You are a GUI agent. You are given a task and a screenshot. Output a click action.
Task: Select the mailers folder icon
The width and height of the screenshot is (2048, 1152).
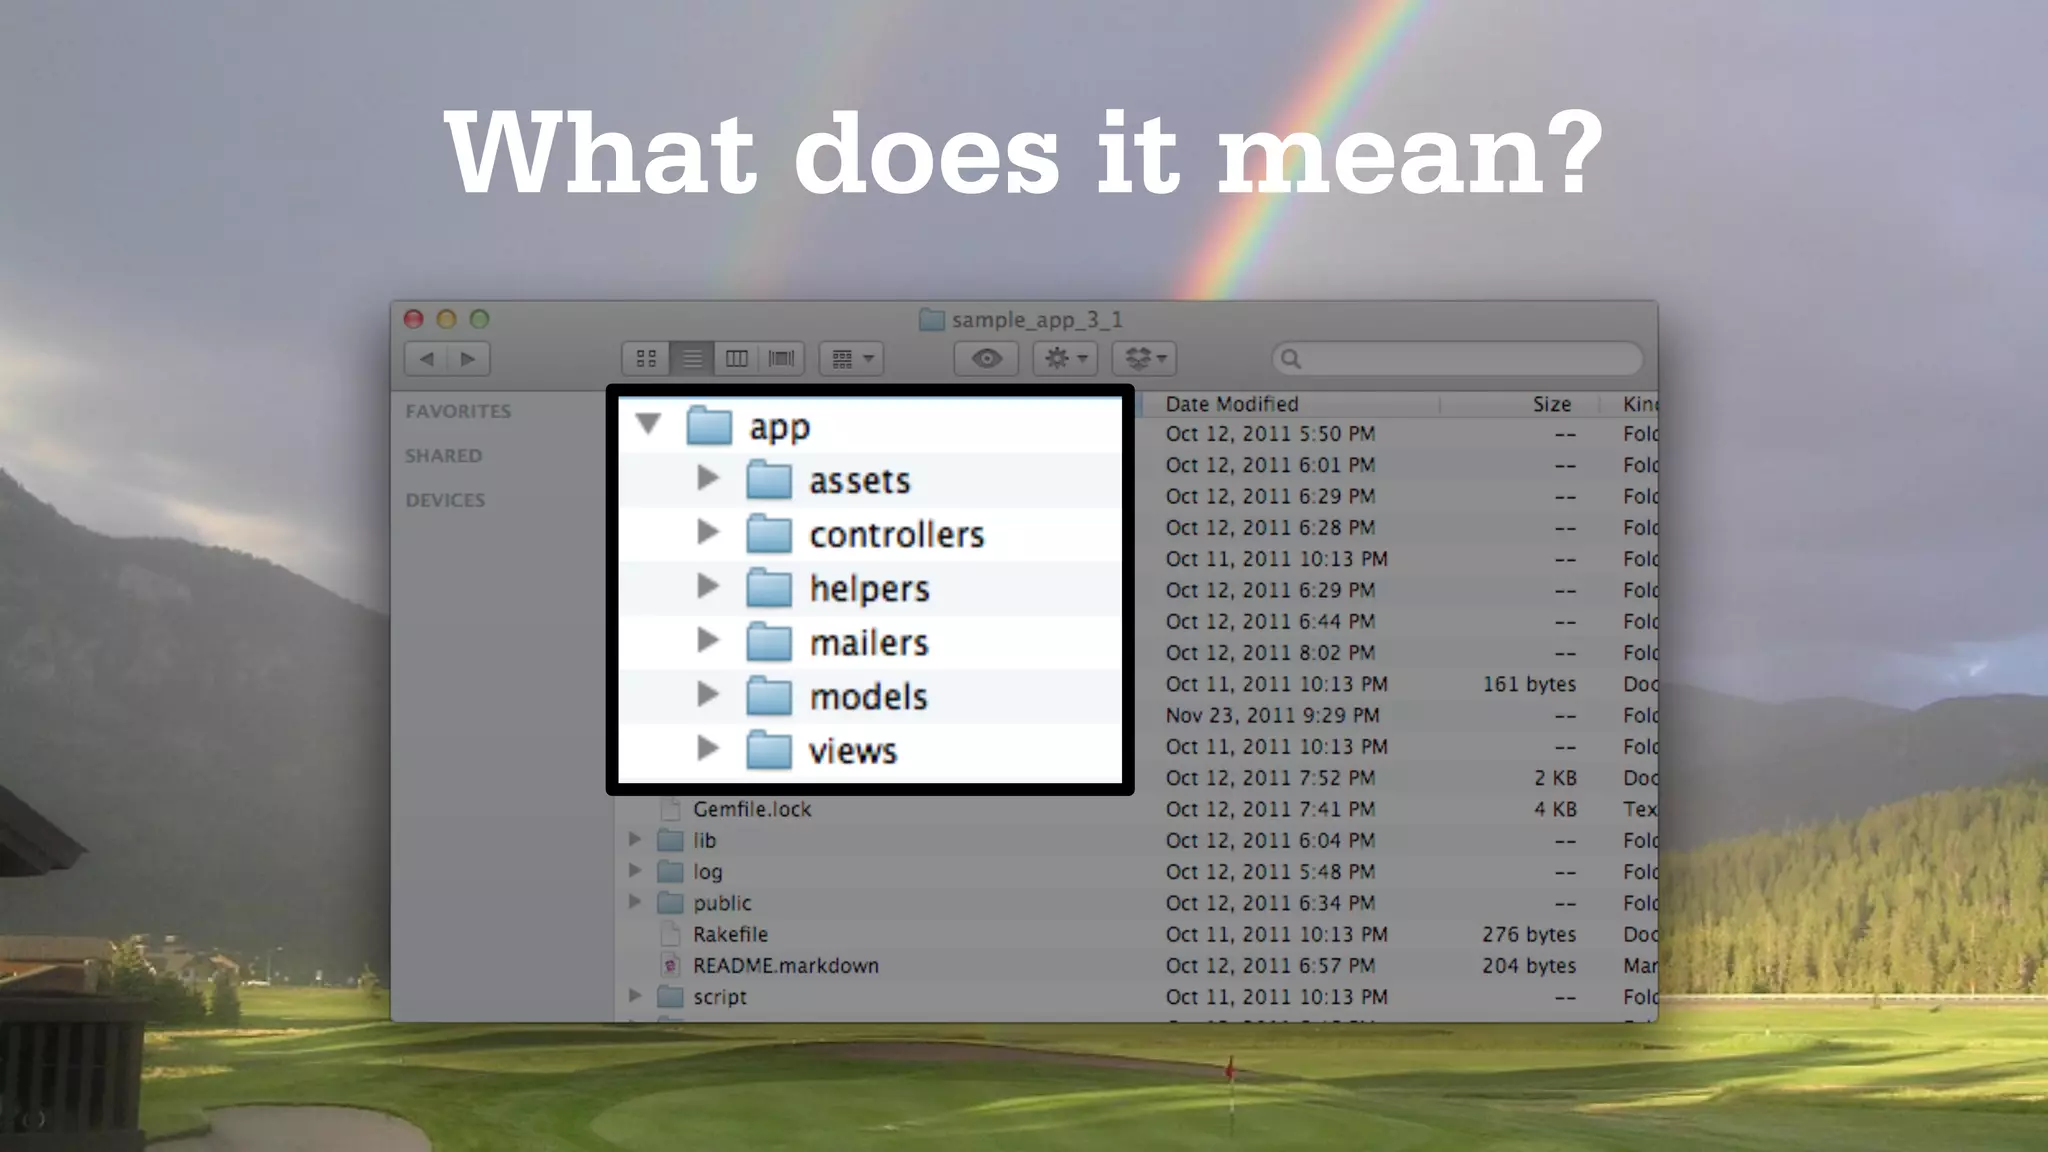tap(769, 642)
